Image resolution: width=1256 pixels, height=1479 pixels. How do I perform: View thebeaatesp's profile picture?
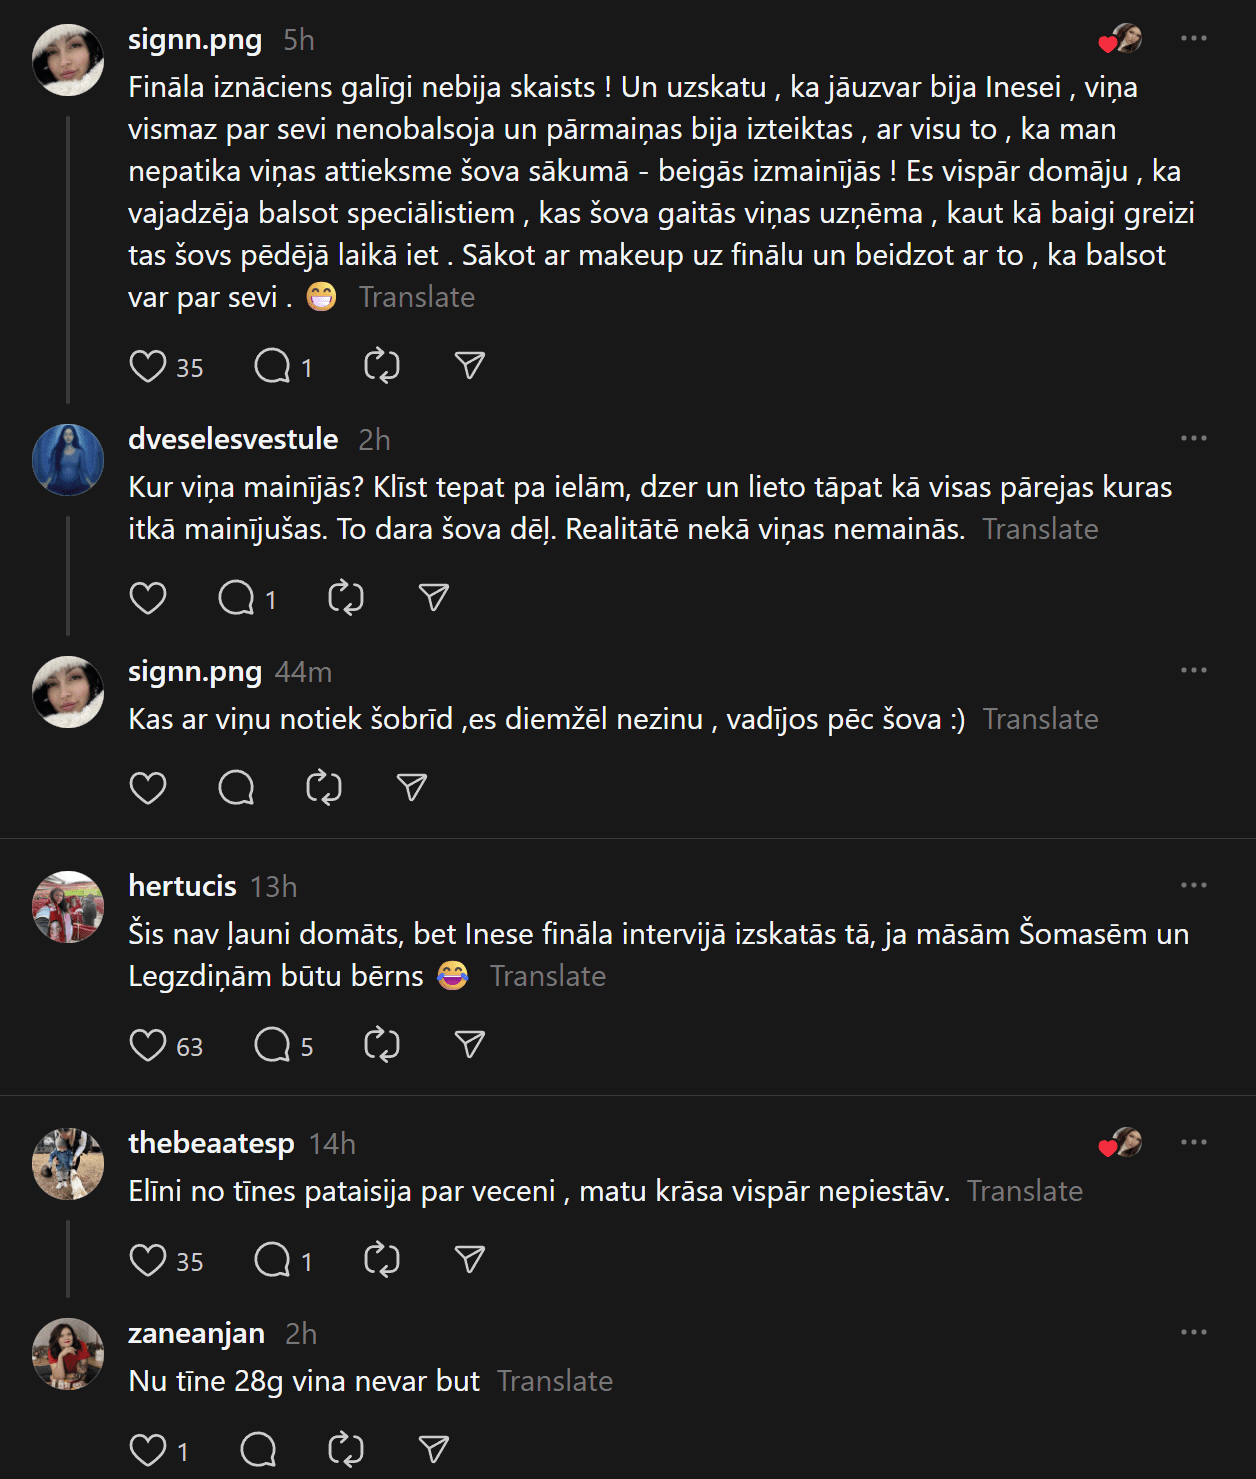(x=68, y=1164)
